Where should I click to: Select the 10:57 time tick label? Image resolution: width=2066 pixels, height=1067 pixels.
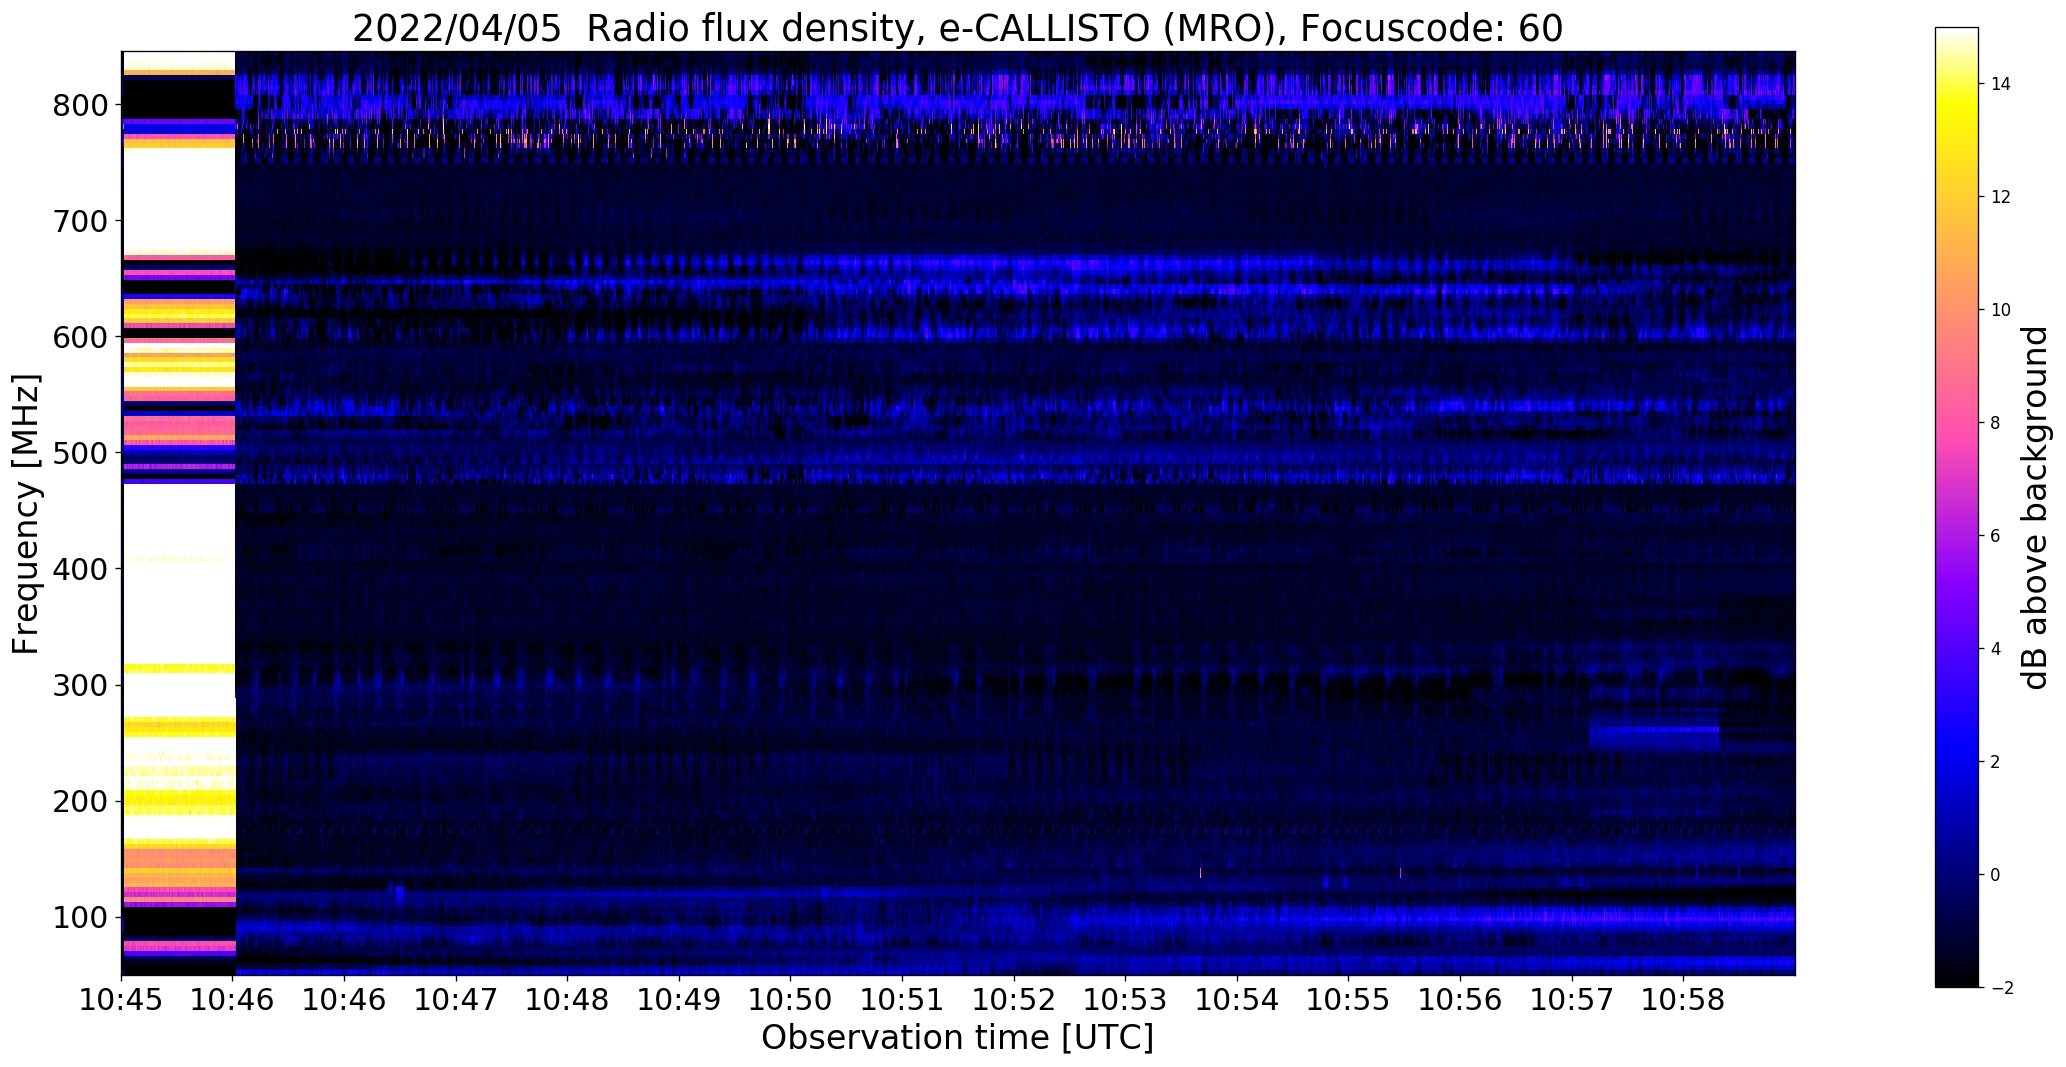pos(1571,1000)
